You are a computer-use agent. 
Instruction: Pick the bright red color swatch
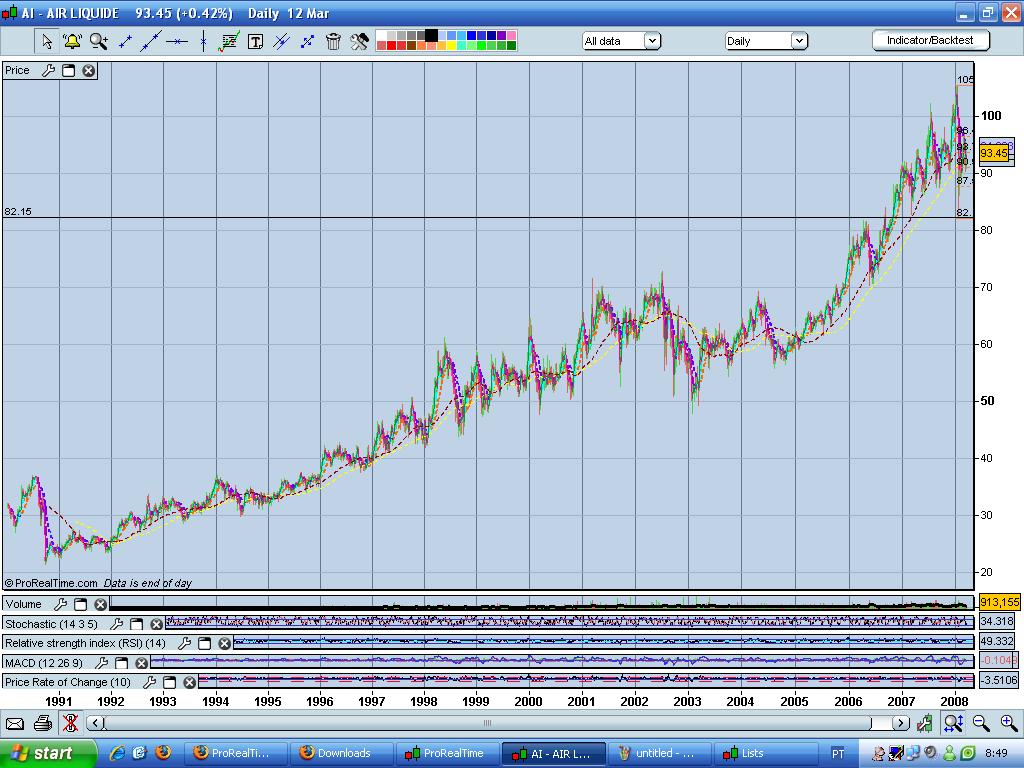pyautogui.click(x=391, y=46)
